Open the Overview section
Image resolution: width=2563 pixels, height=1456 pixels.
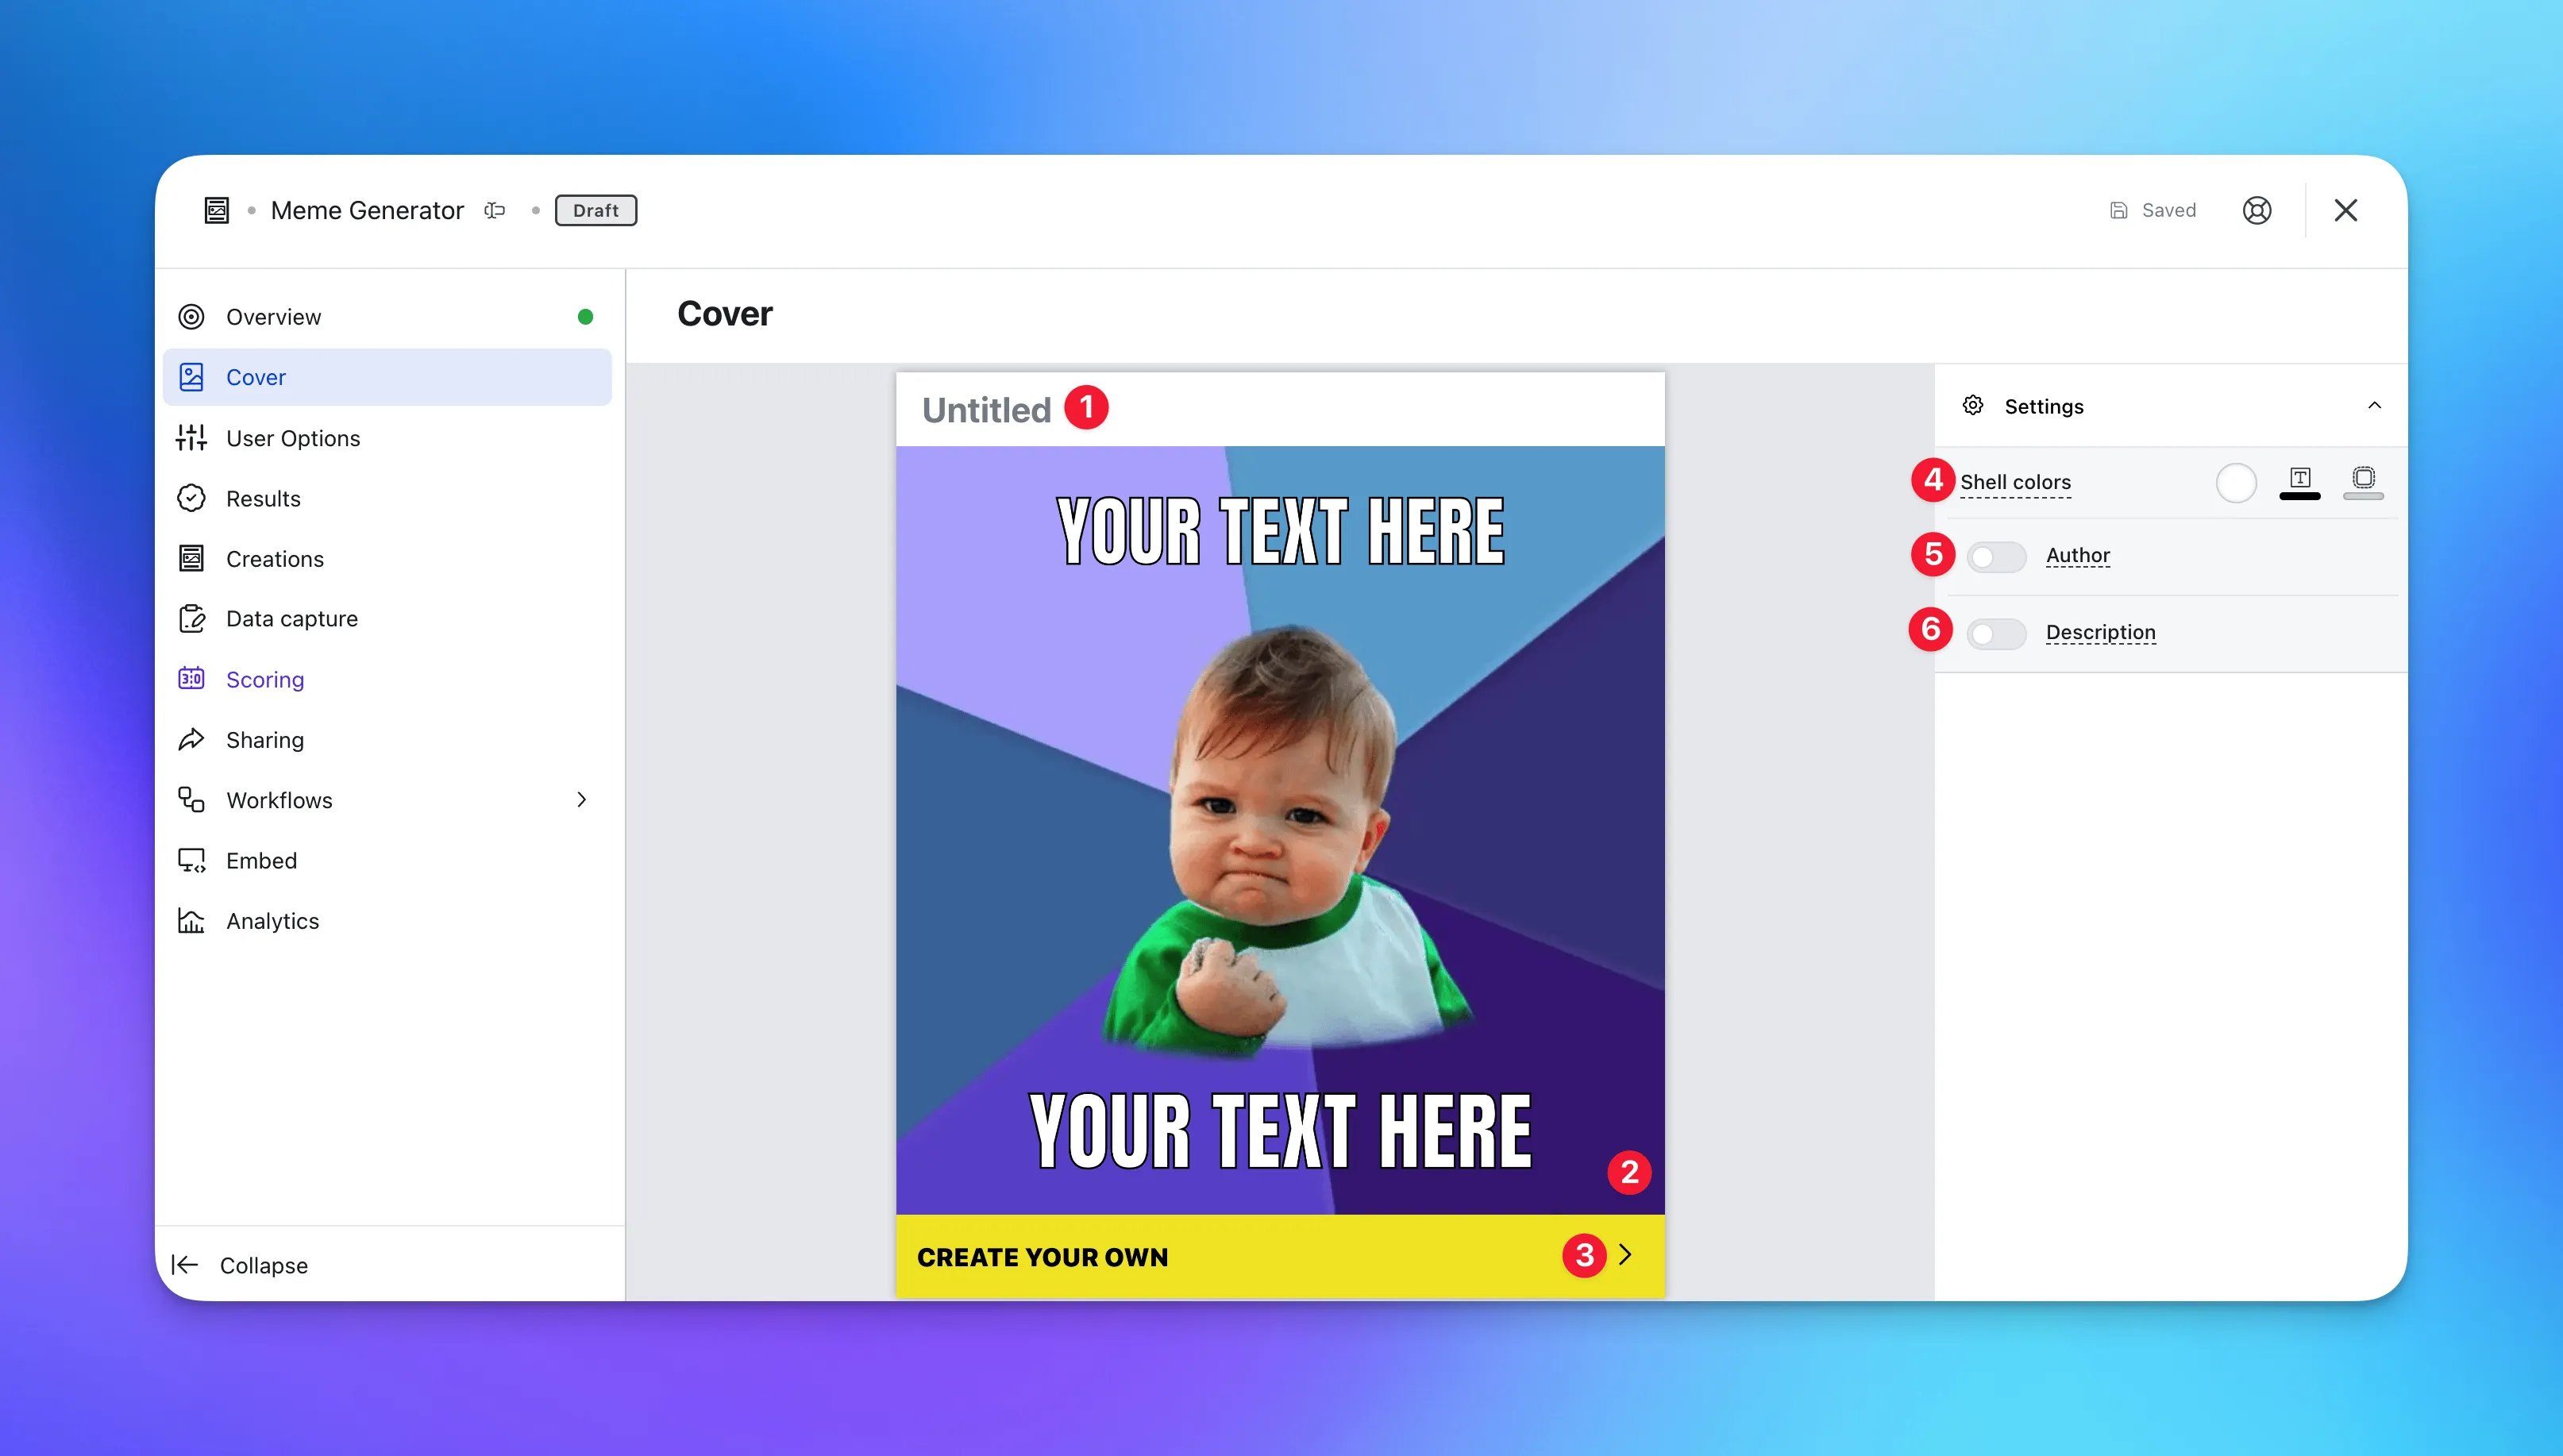pos(387,317)
